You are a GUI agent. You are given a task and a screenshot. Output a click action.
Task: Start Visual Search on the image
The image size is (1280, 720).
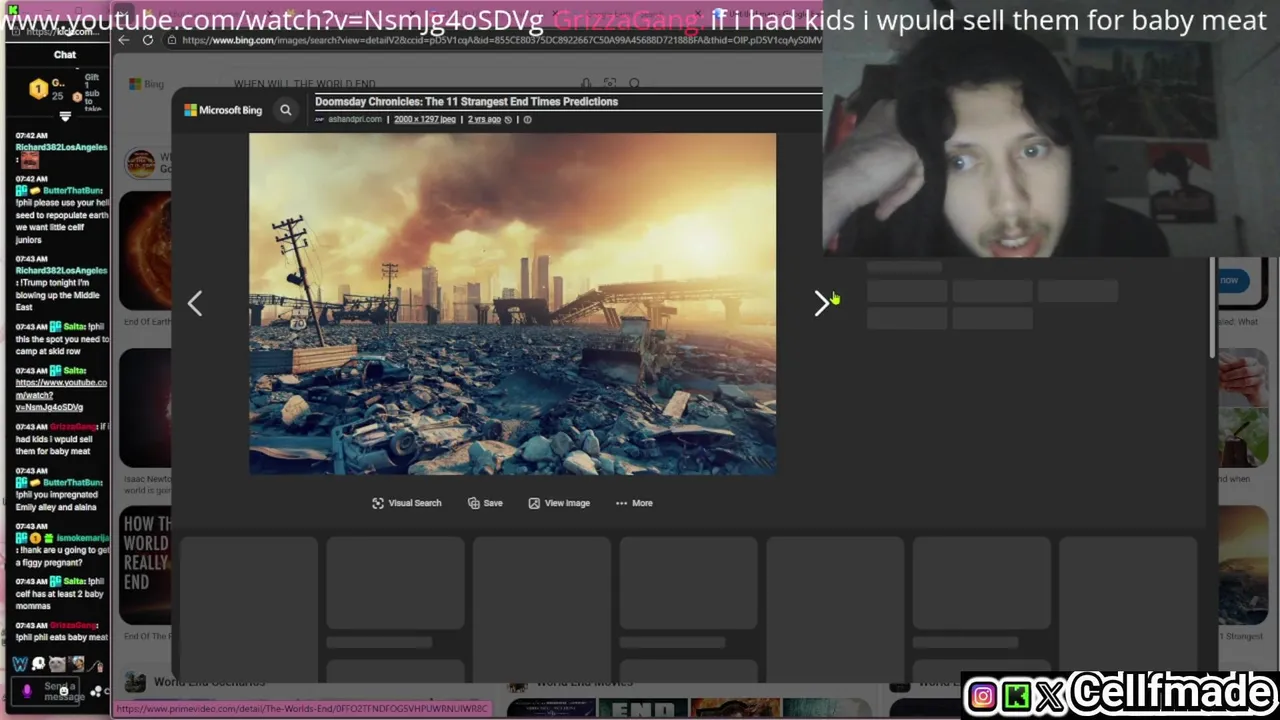point(406,503)
